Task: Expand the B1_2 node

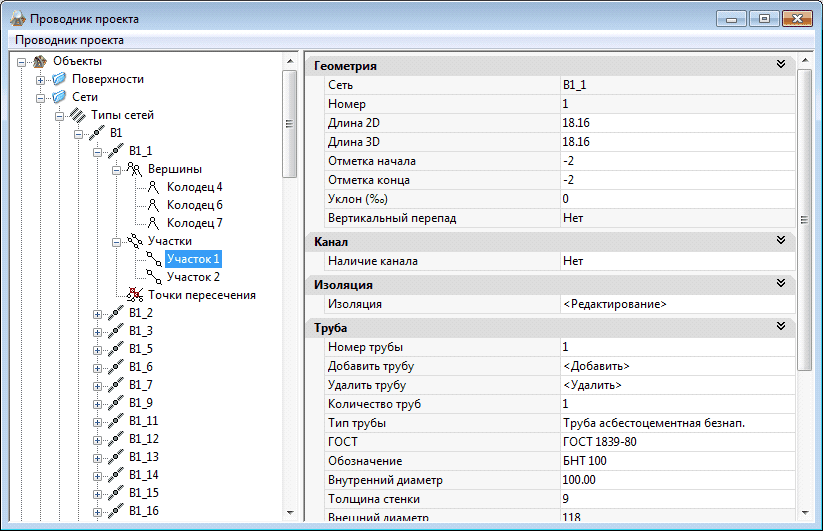Action: point(97,314)
